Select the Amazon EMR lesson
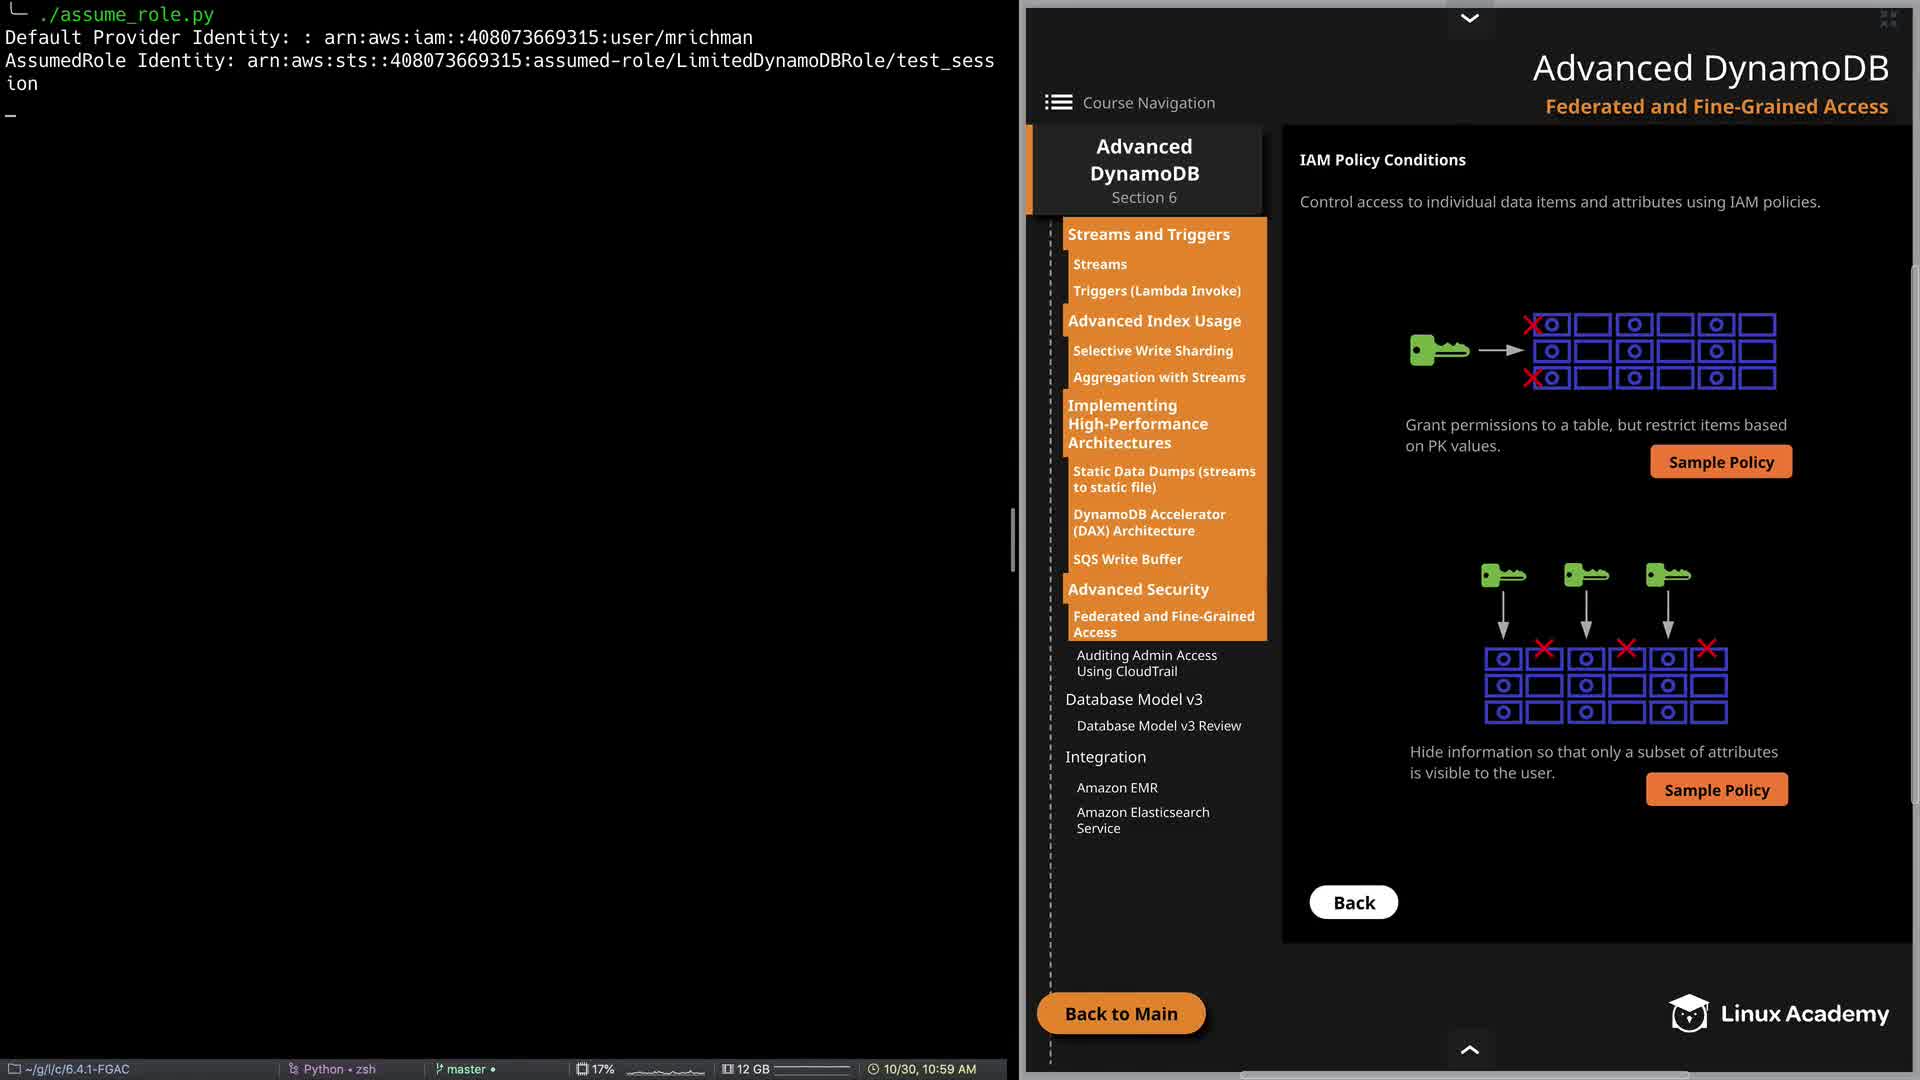This screenshot has width=1920, height=1080. [x=1116, y=788]
